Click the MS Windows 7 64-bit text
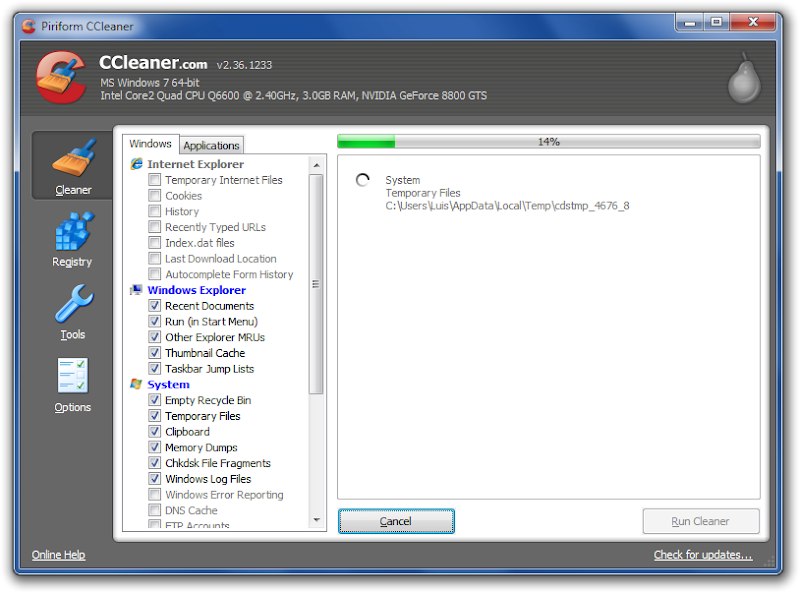The width and height of the screenshot is (800, 594). pyautogui.click(x=149, y=83)
